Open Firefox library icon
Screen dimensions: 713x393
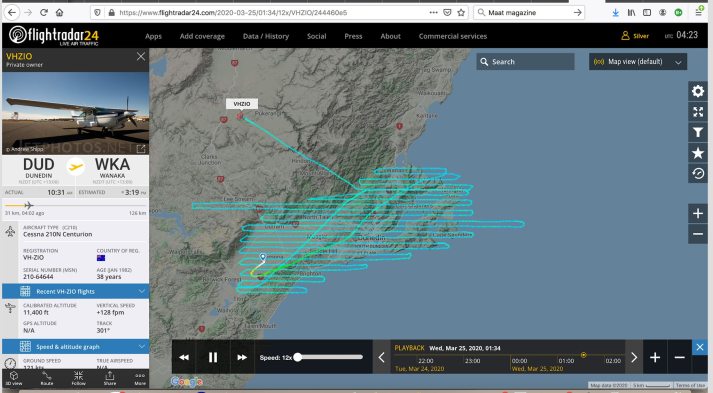pos(631,13)
